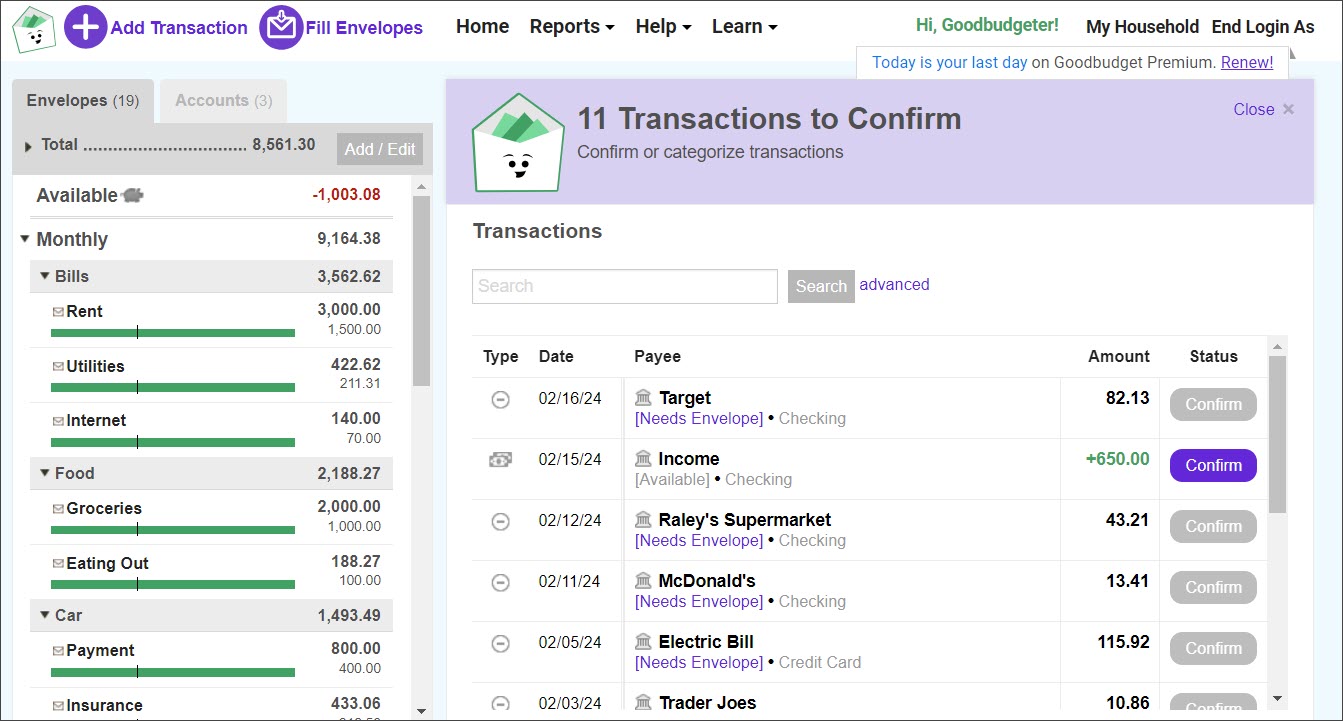Click the envelope icon beside Rent
Image resolution: width=1343 pixels, height=721 pixels.
pyautogui.click(x=58, y=312)
